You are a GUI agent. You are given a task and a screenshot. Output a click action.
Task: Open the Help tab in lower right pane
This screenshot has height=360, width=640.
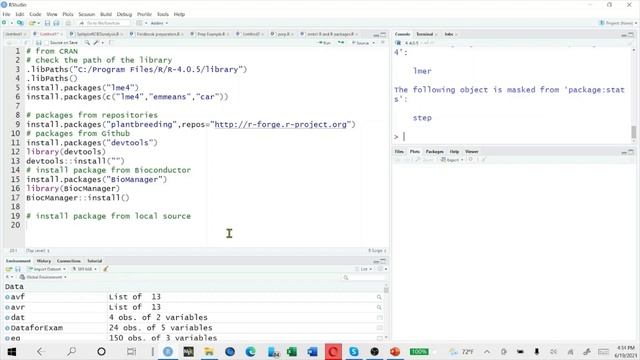pos(454,151)
